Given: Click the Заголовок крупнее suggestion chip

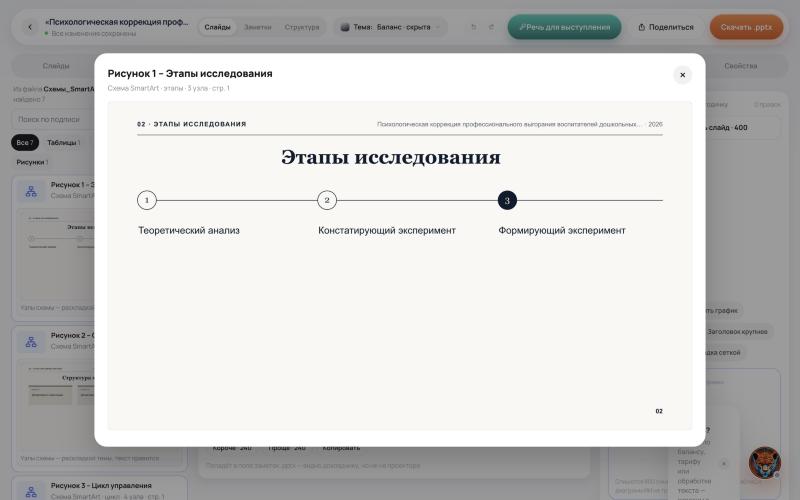Looking at the screenshot, I should [x=737, y=332].
